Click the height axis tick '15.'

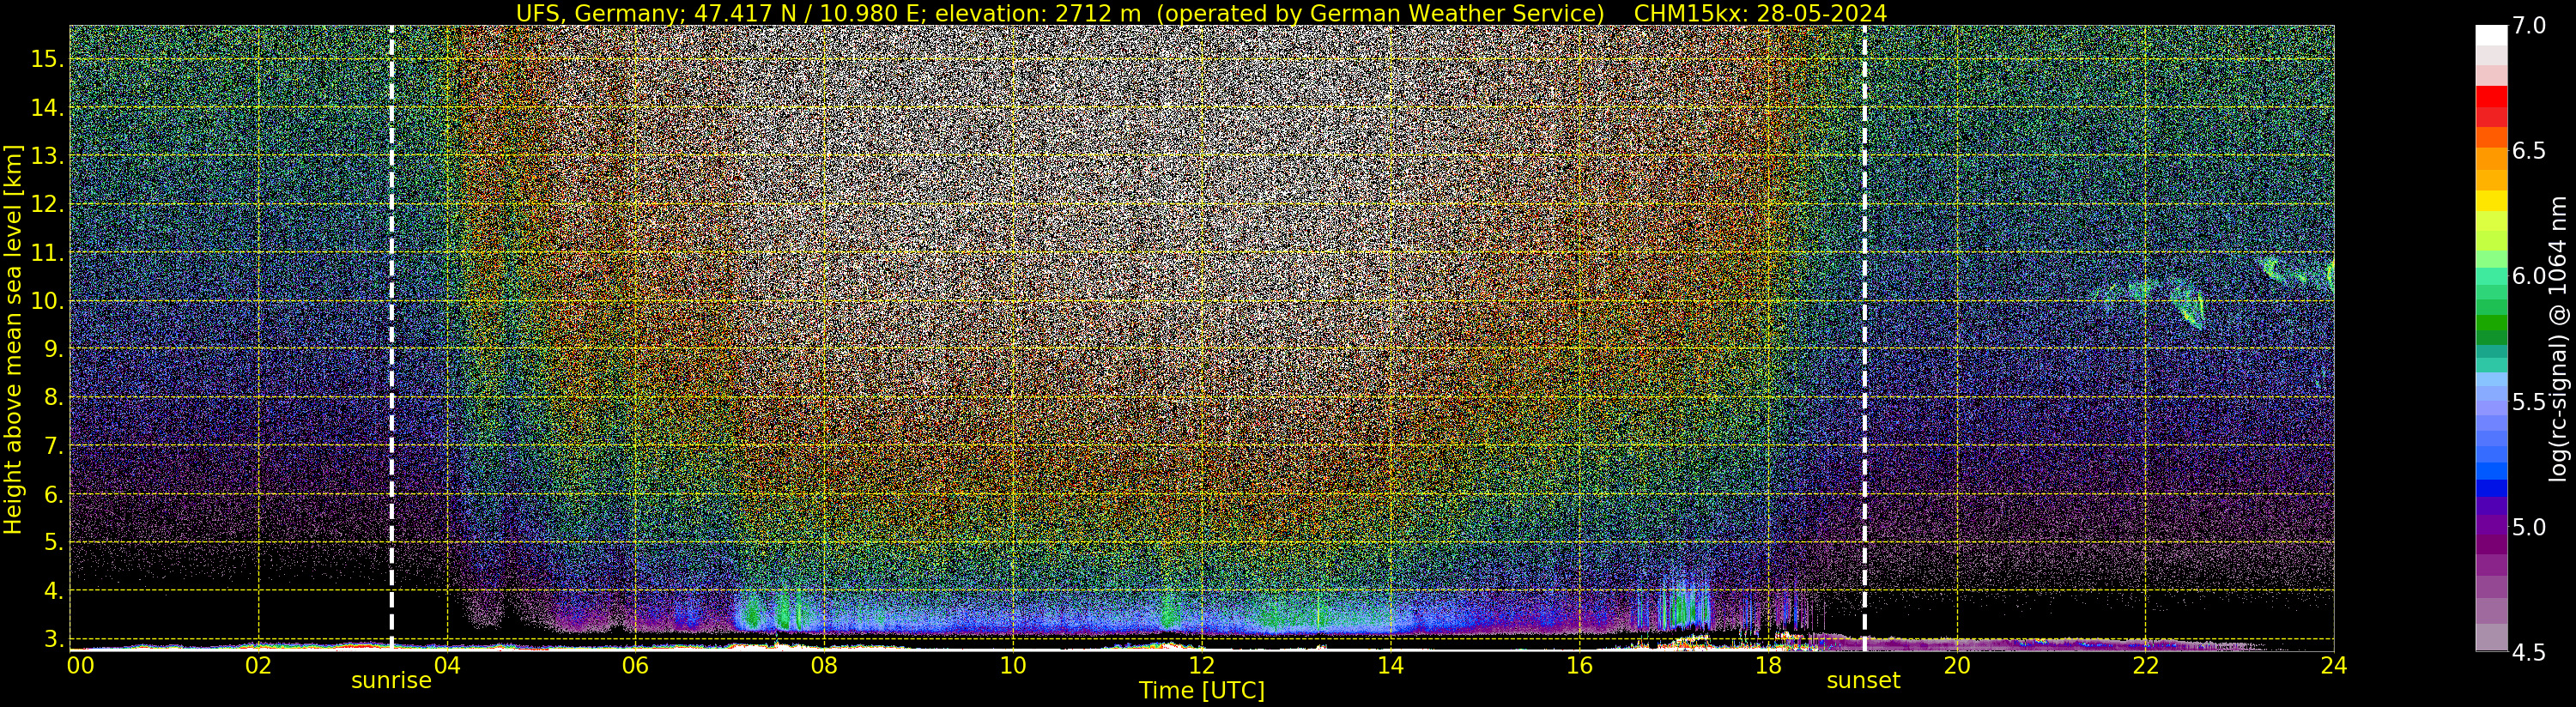(48, 59)
